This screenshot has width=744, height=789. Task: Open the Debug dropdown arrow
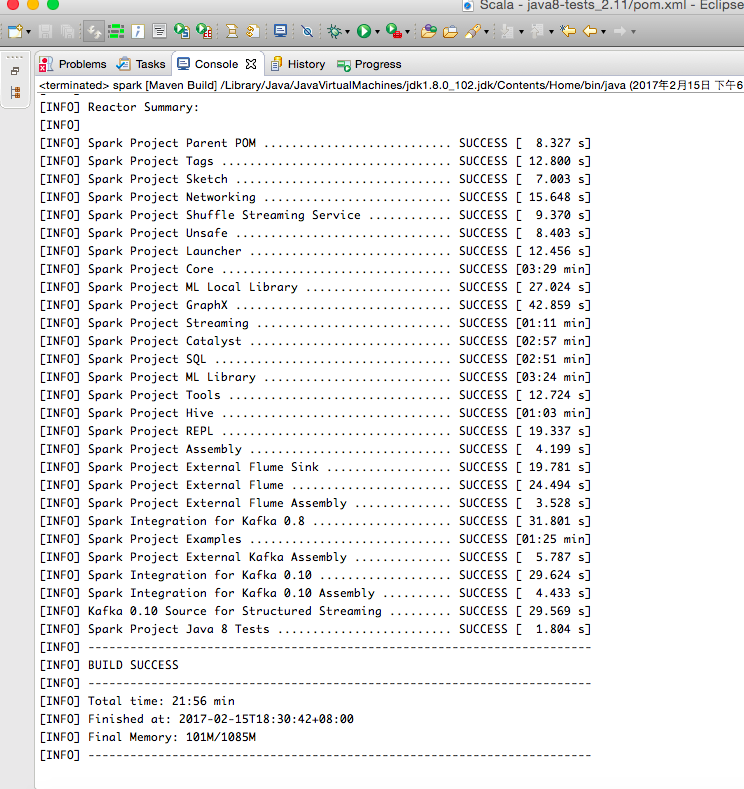347,32
